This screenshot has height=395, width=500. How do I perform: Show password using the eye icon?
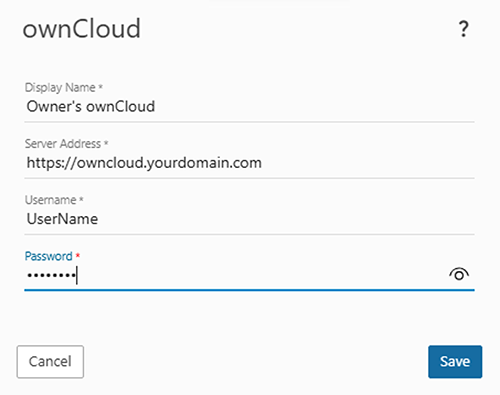[459, 274]
